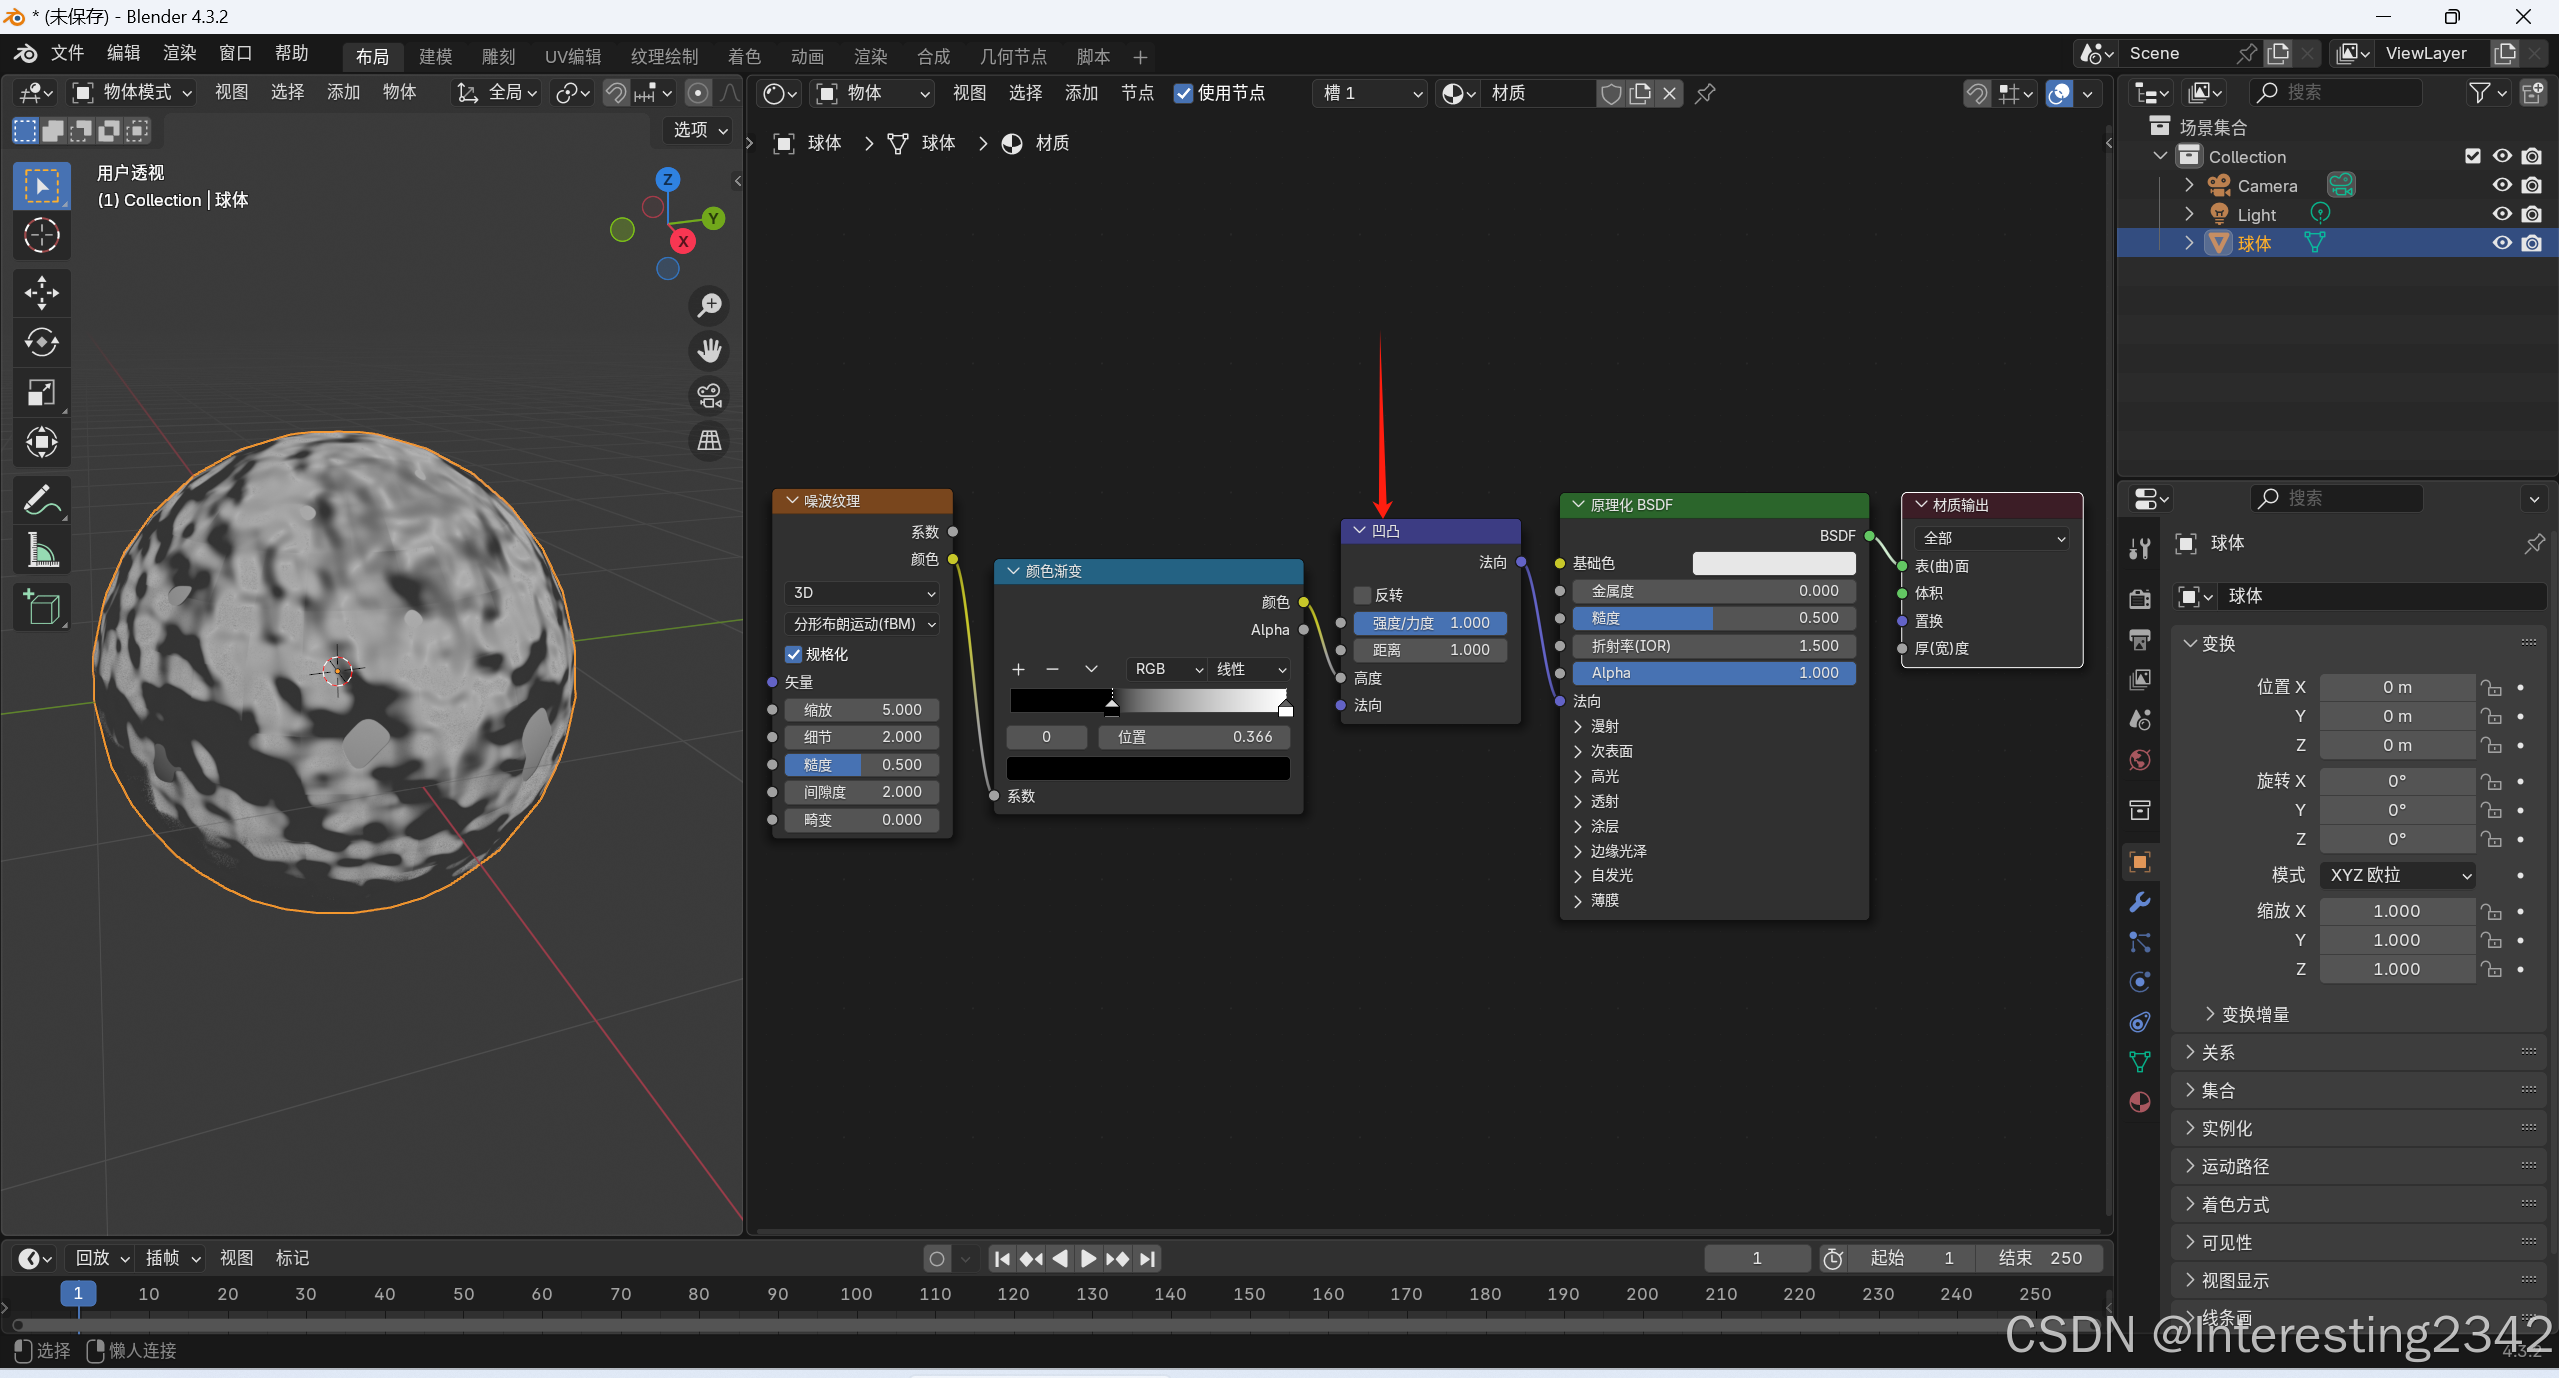The height and width of the screenshot is (1378, 2559).
Task: Select the Move tool in viewport toolbar
Action: [41, 292]
